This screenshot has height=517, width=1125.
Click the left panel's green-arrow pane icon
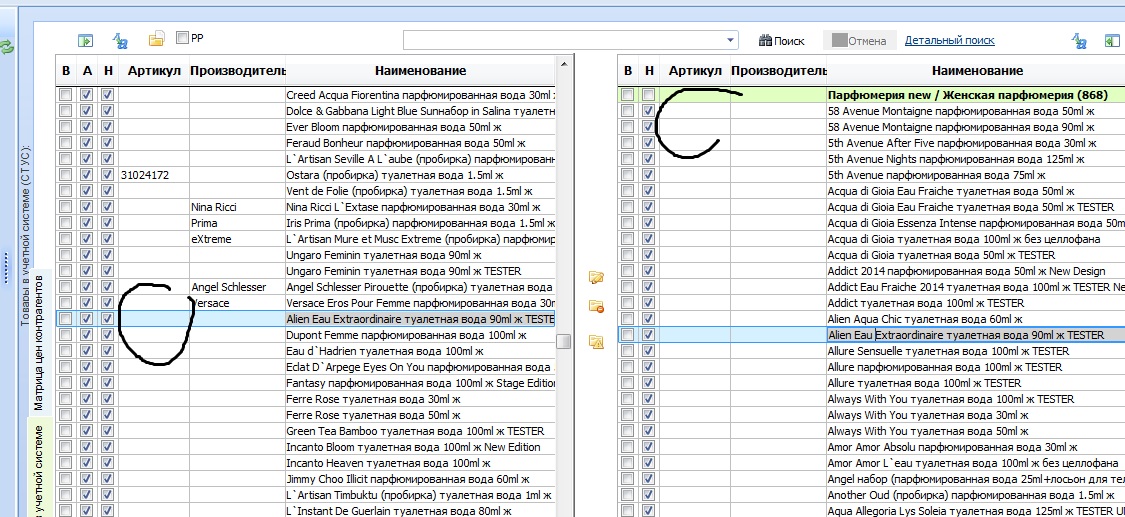click(85, 41)
